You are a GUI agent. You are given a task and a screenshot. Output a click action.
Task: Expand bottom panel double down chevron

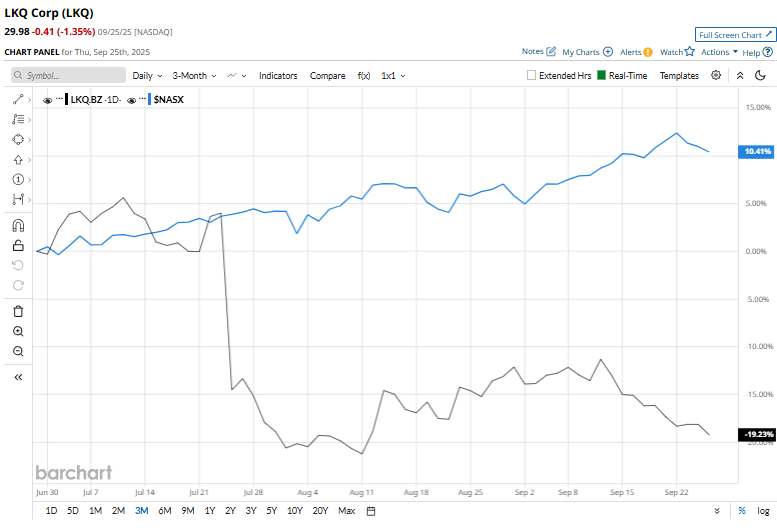pyautogui.click(x=717, y=511)
